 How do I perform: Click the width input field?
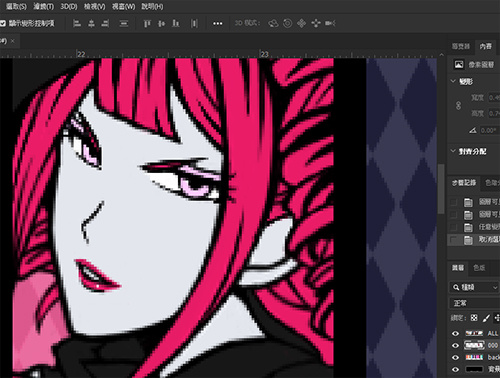point(494,98)
